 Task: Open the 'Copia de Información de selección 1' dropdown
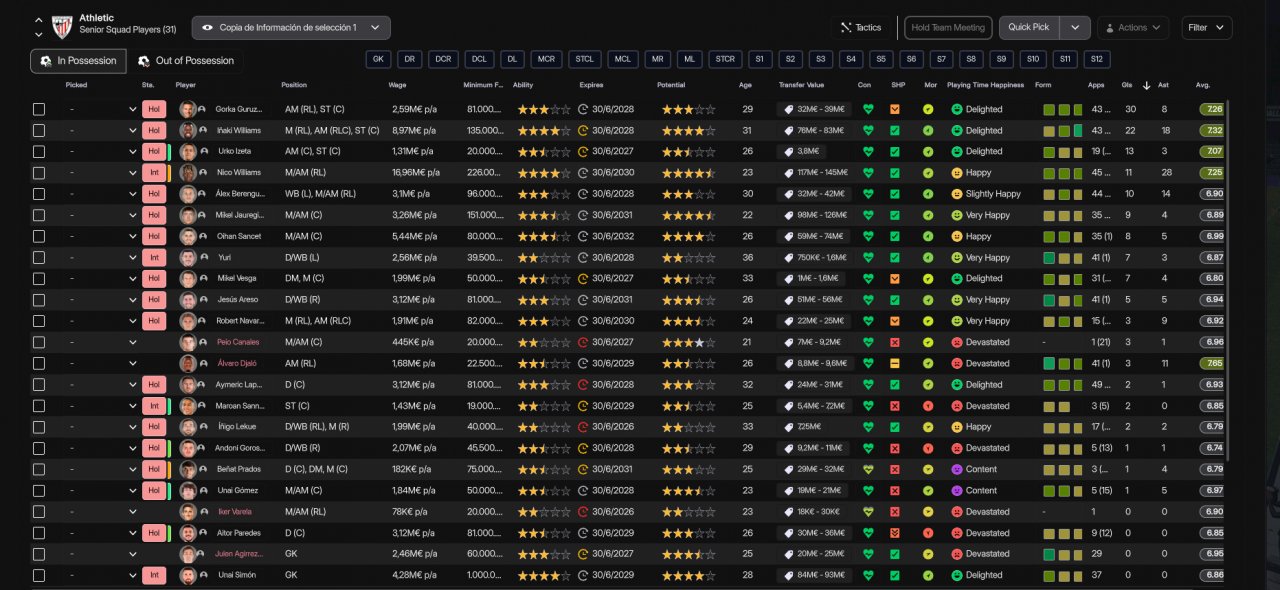[x=291, y=28]
